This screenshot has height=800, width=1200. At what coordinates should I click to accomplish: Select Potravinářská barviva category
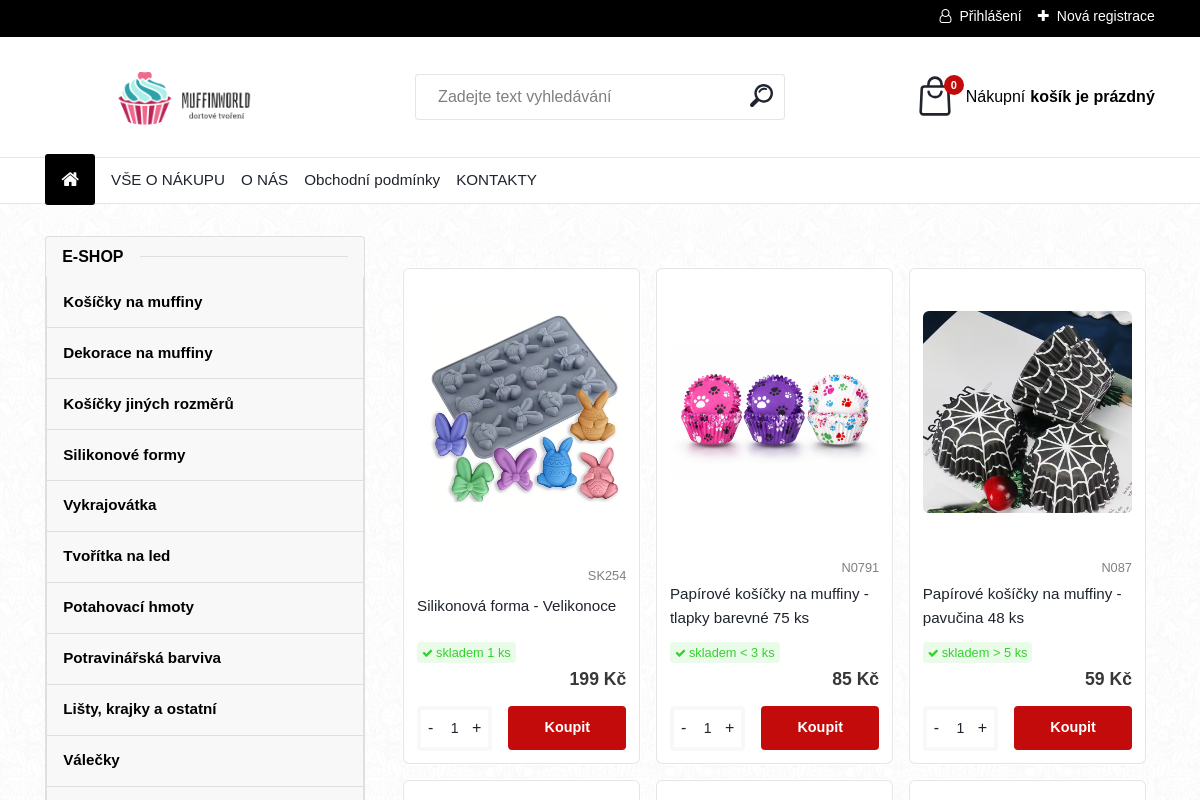click(205, 658)
